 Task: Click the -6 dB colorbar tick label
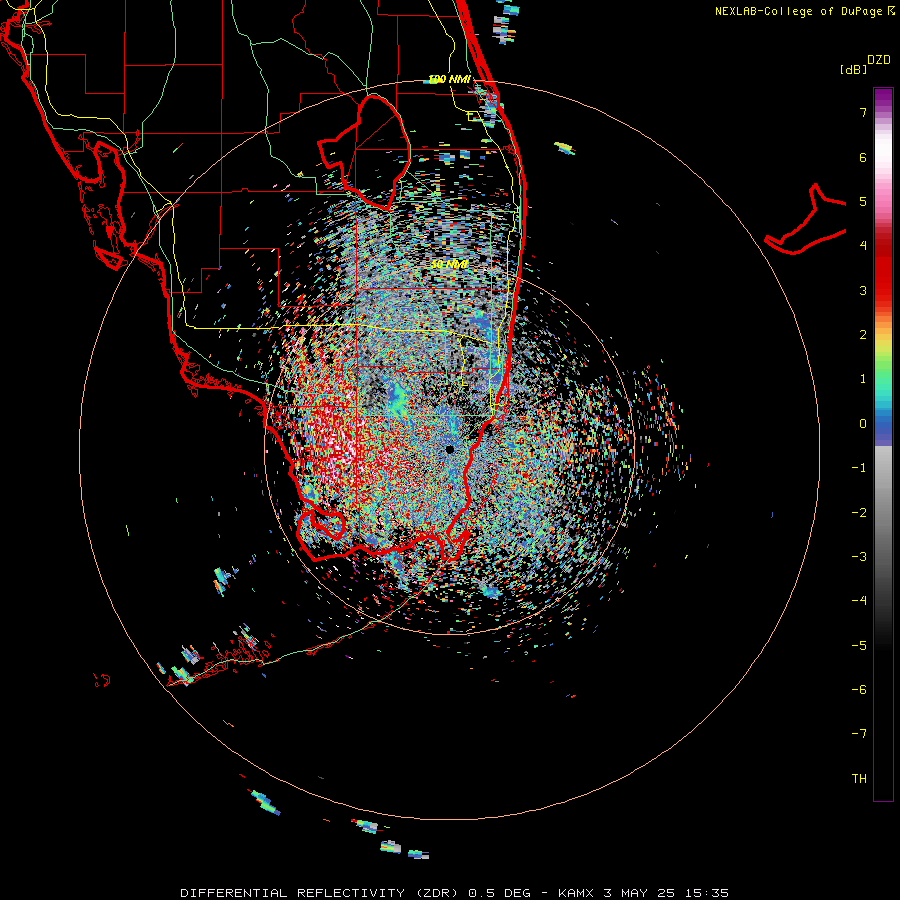[859, 690]
